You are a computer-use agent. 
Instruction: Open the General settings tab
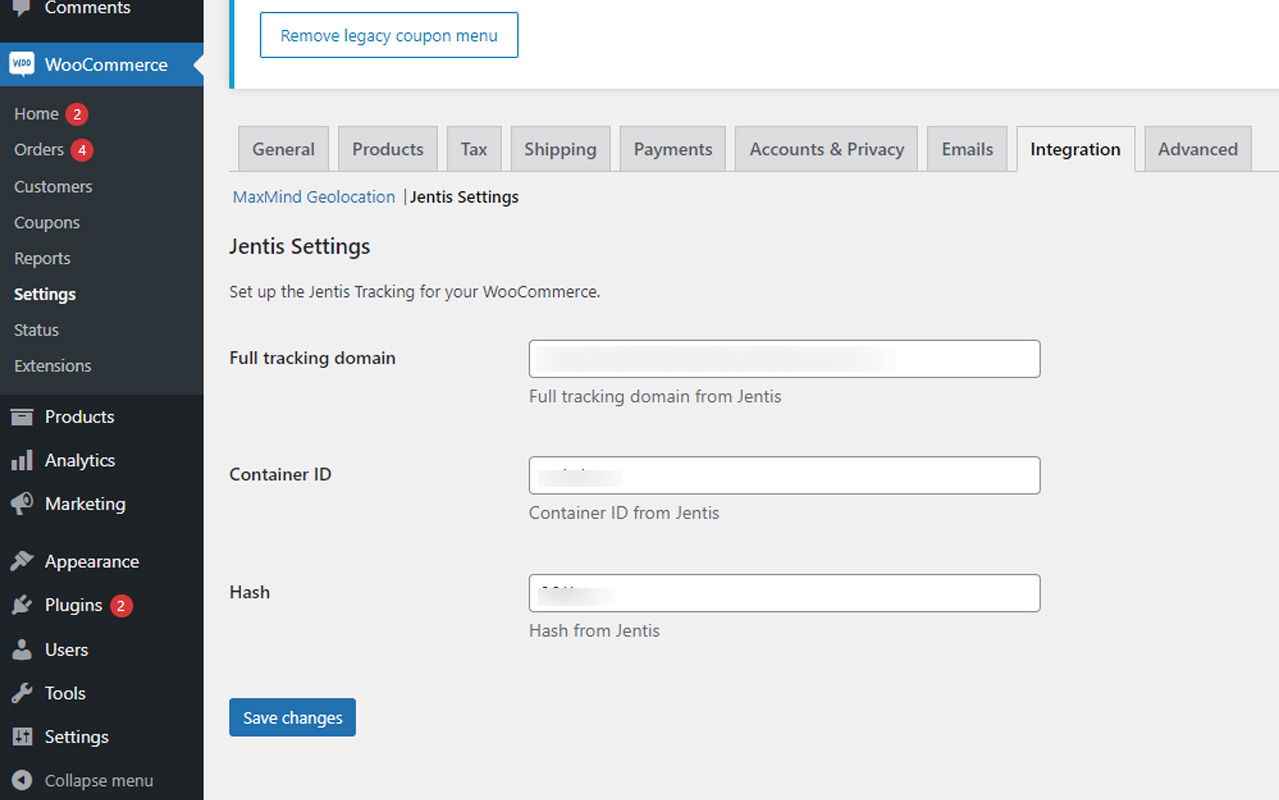click(x=283, y=149)
